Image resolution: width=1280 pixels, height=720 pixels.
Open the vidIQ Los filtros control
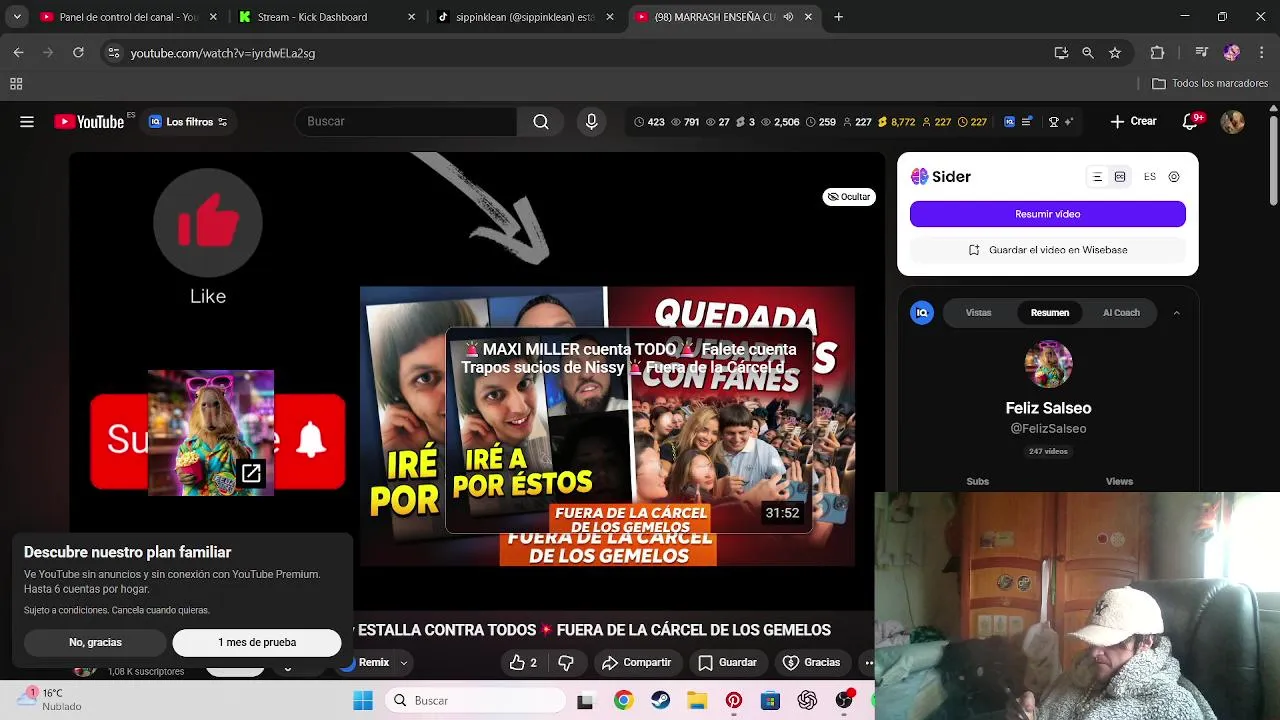pos(188,122)
